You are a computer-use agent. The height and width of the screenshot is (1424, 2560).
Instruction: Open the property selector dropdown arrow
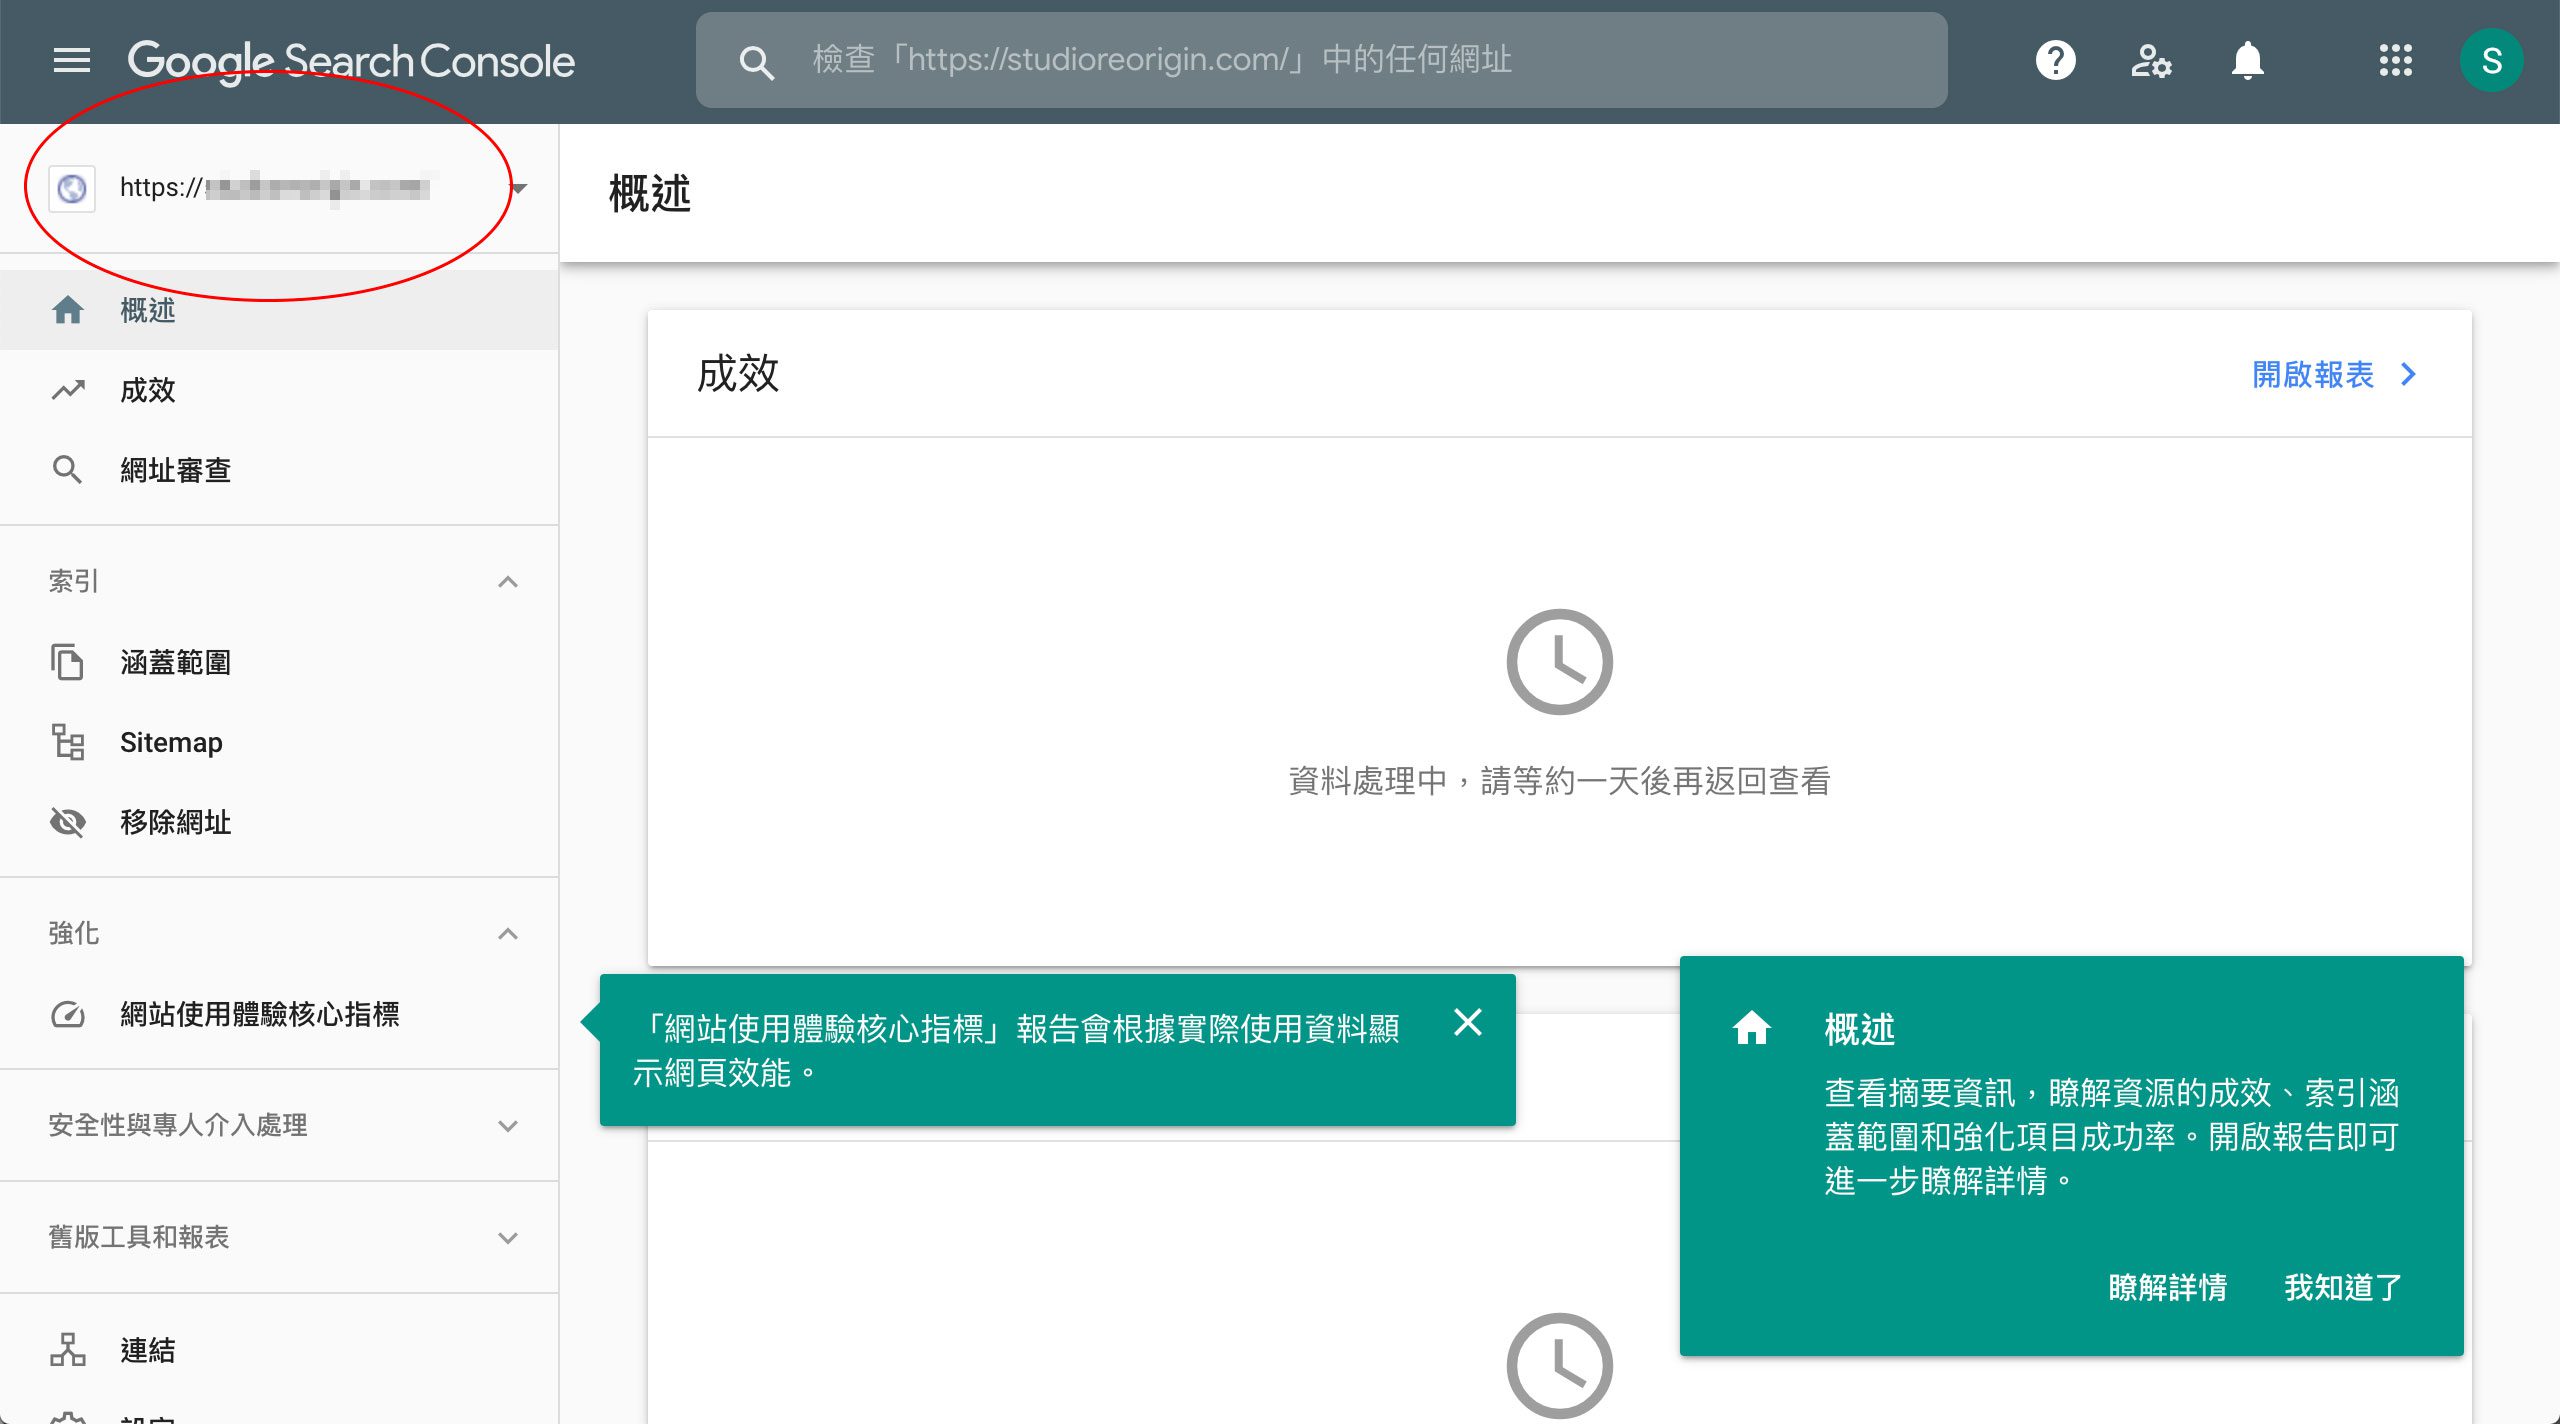click(519, 188)
